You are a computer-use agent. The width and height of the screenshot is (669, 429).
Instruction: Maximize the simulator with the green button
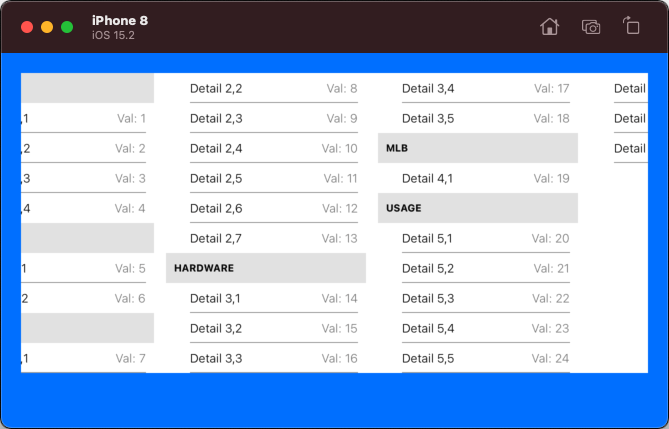point(67,27)
